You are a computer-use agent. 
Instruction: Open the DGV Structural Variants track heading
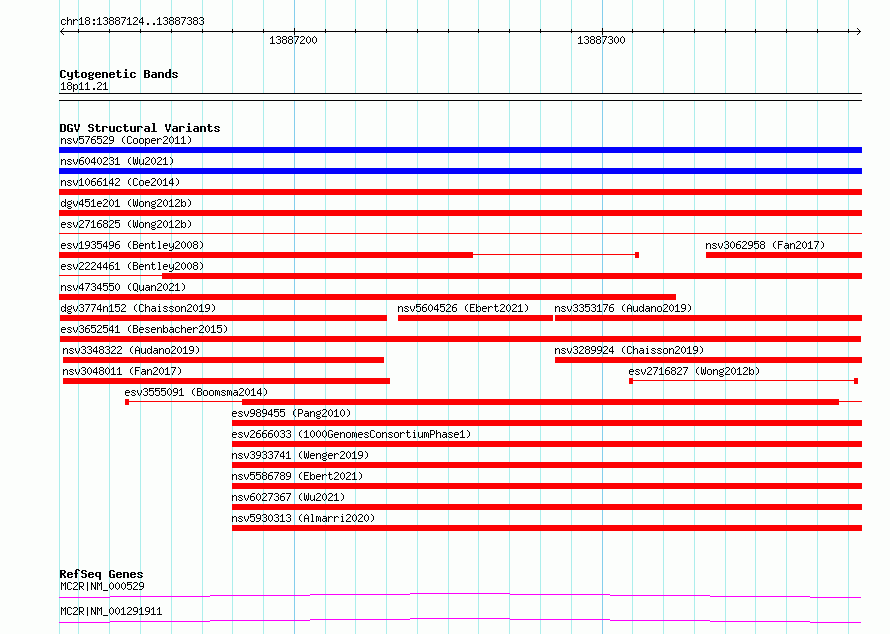140,128
